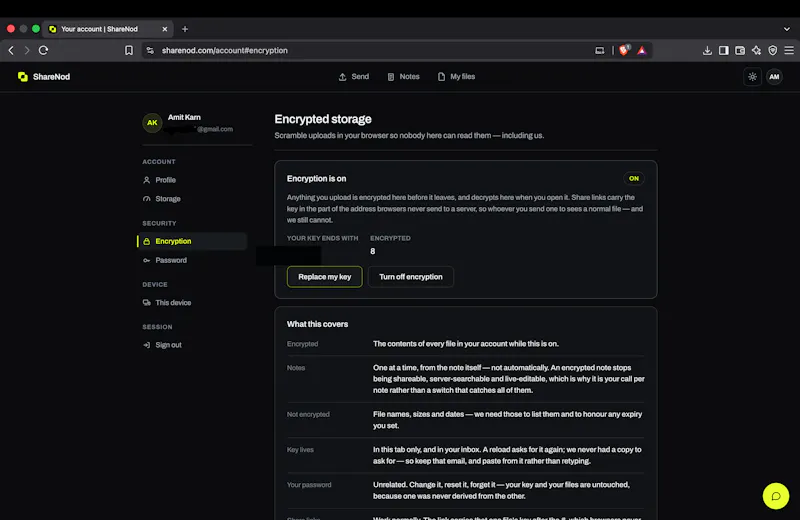Click the encrypted count value 8
This screenshot has height=520, width=800.
point(372,252)
